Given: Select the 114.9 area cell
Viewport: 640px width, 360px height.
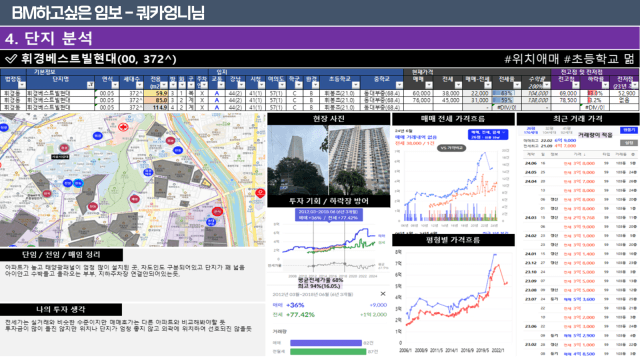Looking at the screenshot, I should click(x=156, y=107).
